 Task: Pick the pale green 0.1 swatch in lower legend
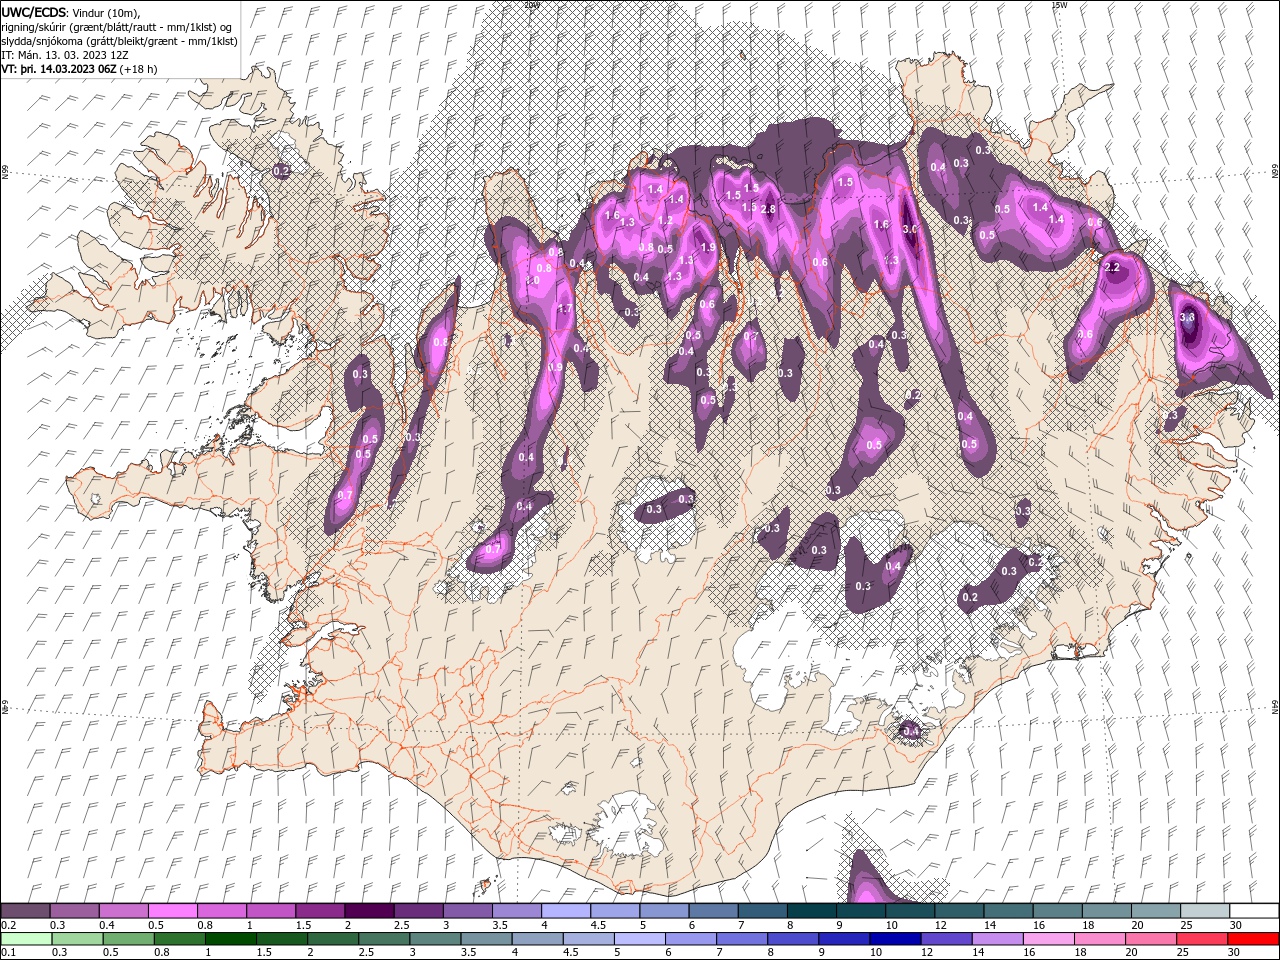tap(25, 938)
